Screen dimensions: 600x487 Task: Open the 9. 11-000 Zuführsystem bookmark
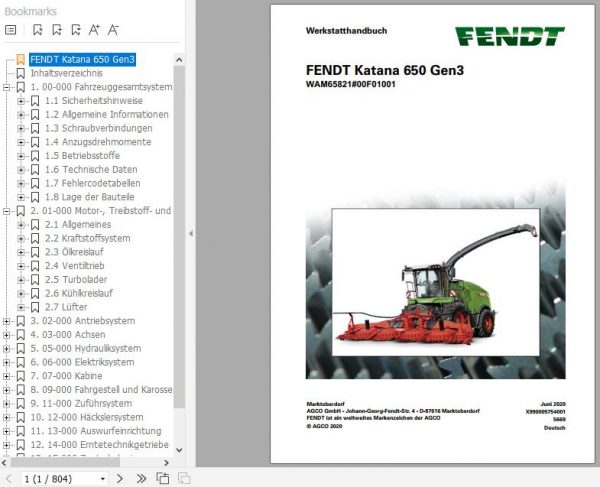point(81,404)
